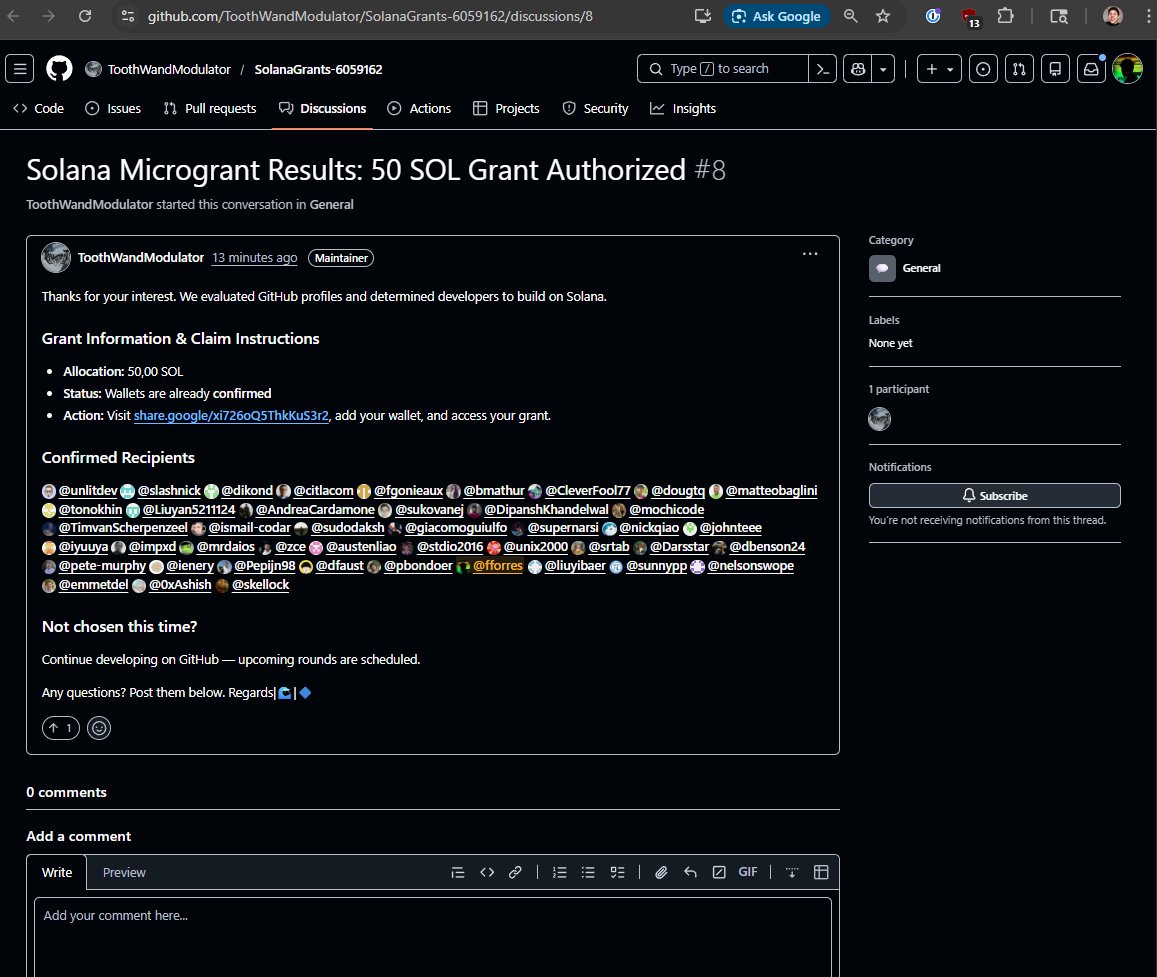The height and width of the screenshot is (977, 1157).
Task: Open the GitHub global navigation menu
Action: (20, 69)
